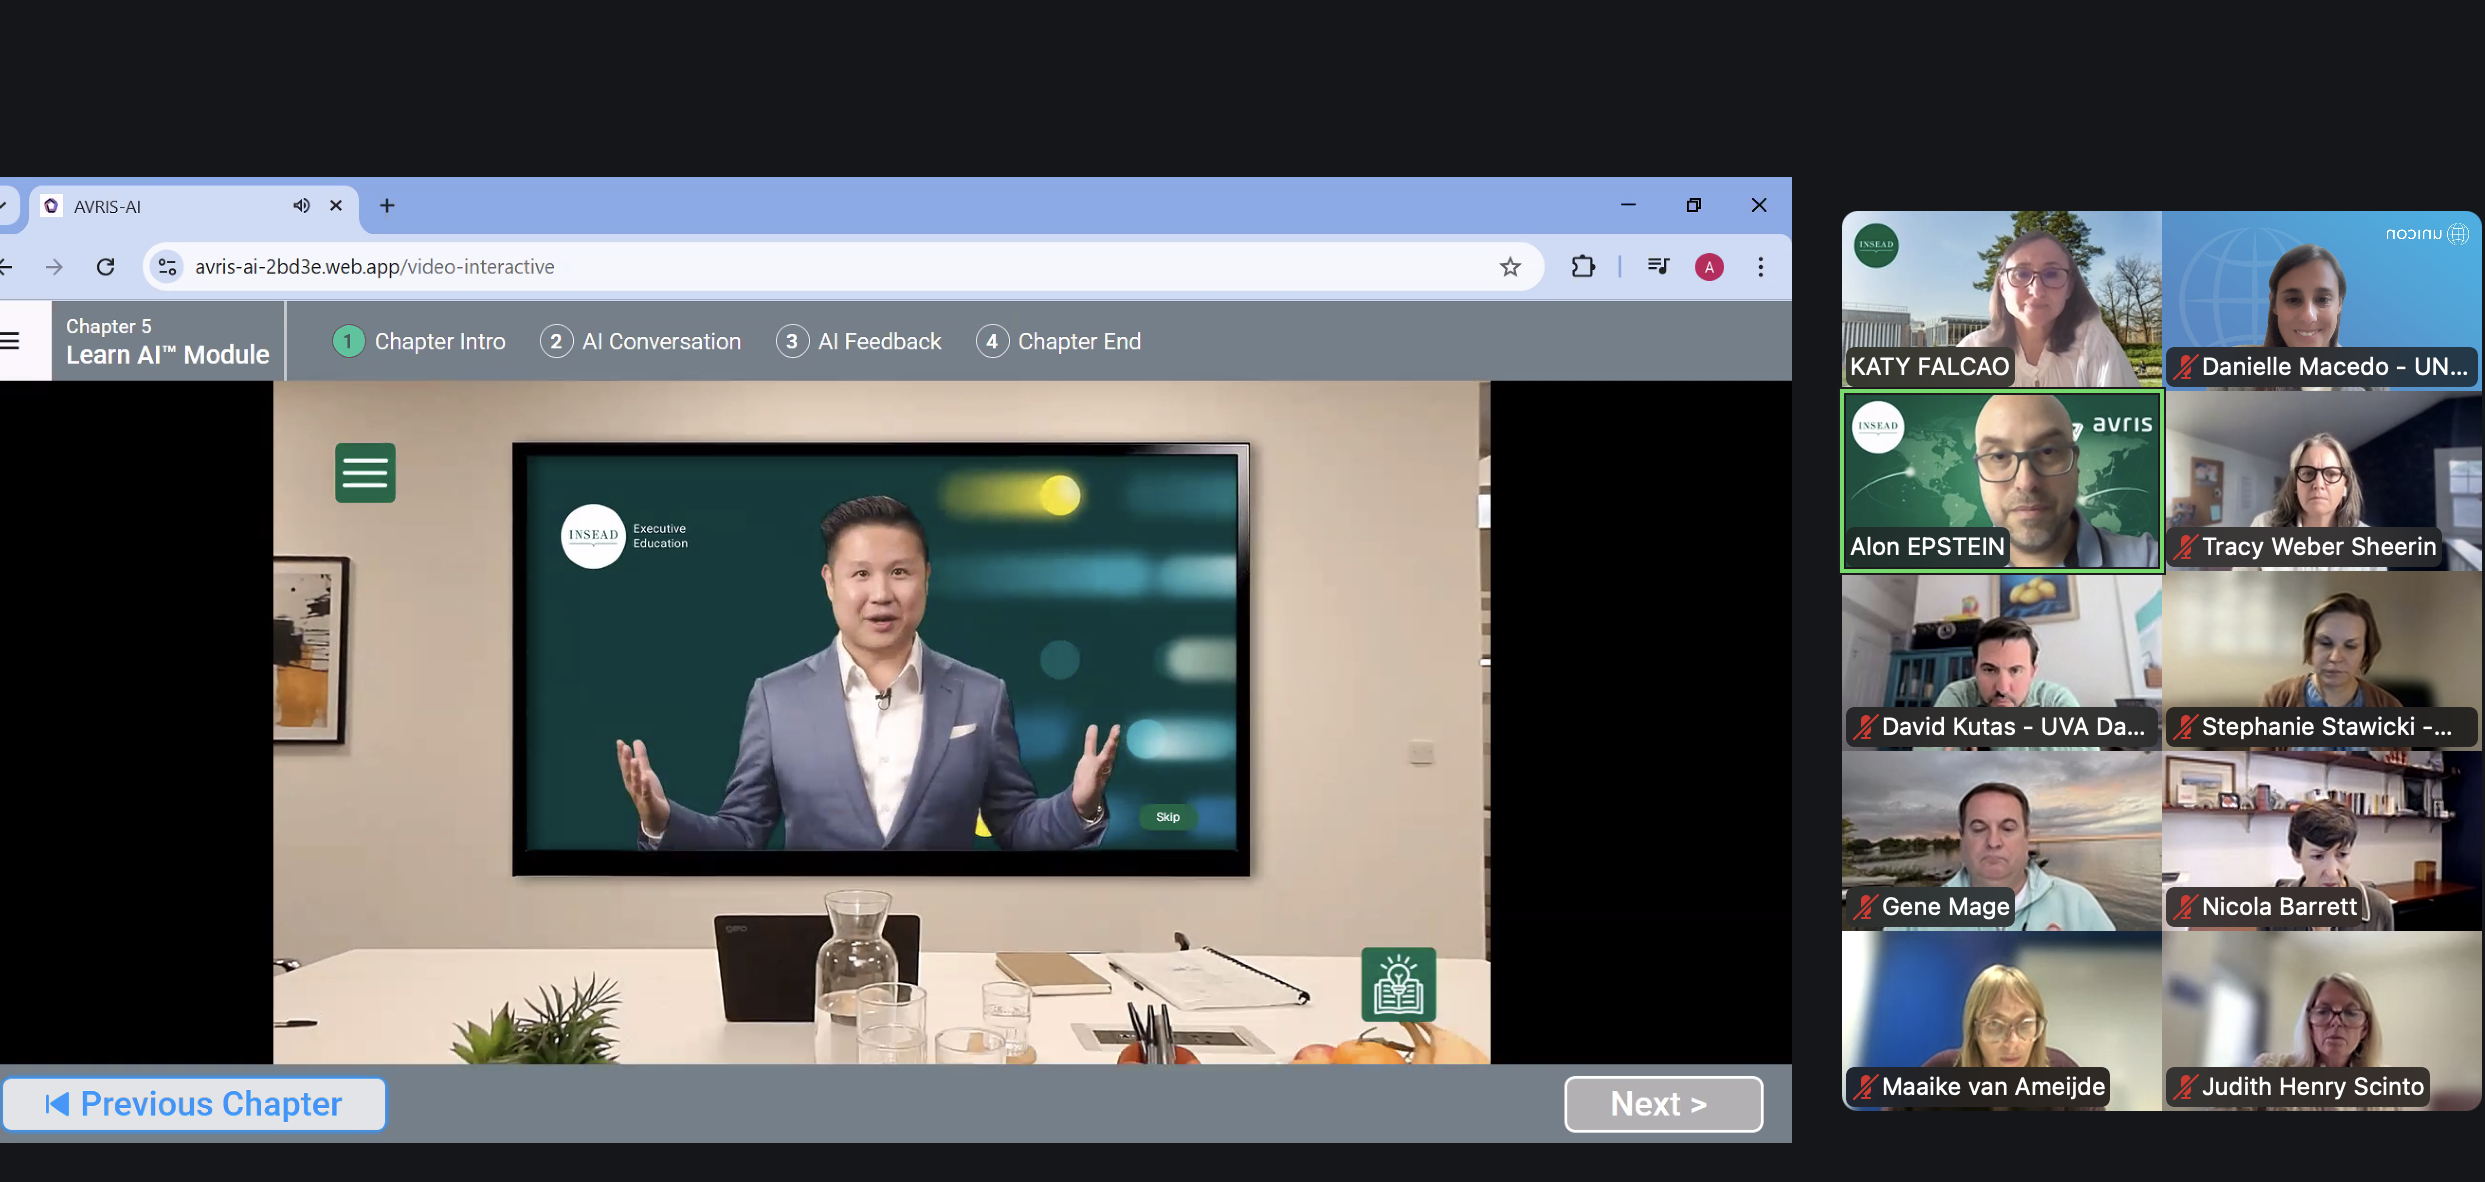Screen dimensions: 2485x1182
Task: Open the browser extensions puzzle icon
Action: coord(1582,267)
